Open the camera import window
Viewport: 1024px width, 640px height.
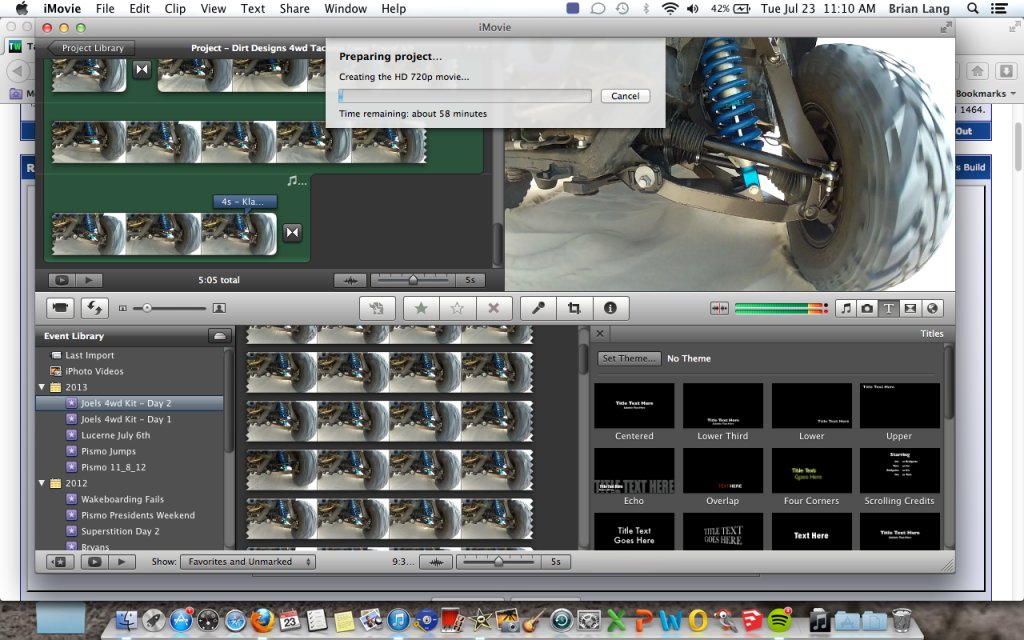[x=60, y=308]
